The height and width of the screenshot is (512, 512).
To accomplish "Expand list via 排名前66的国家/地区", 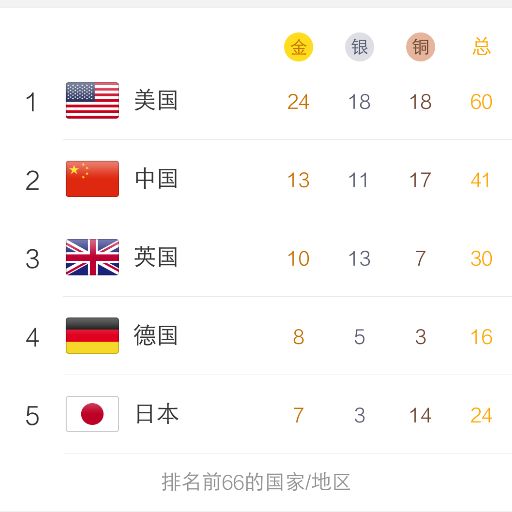I will click(x=256, y=482).
